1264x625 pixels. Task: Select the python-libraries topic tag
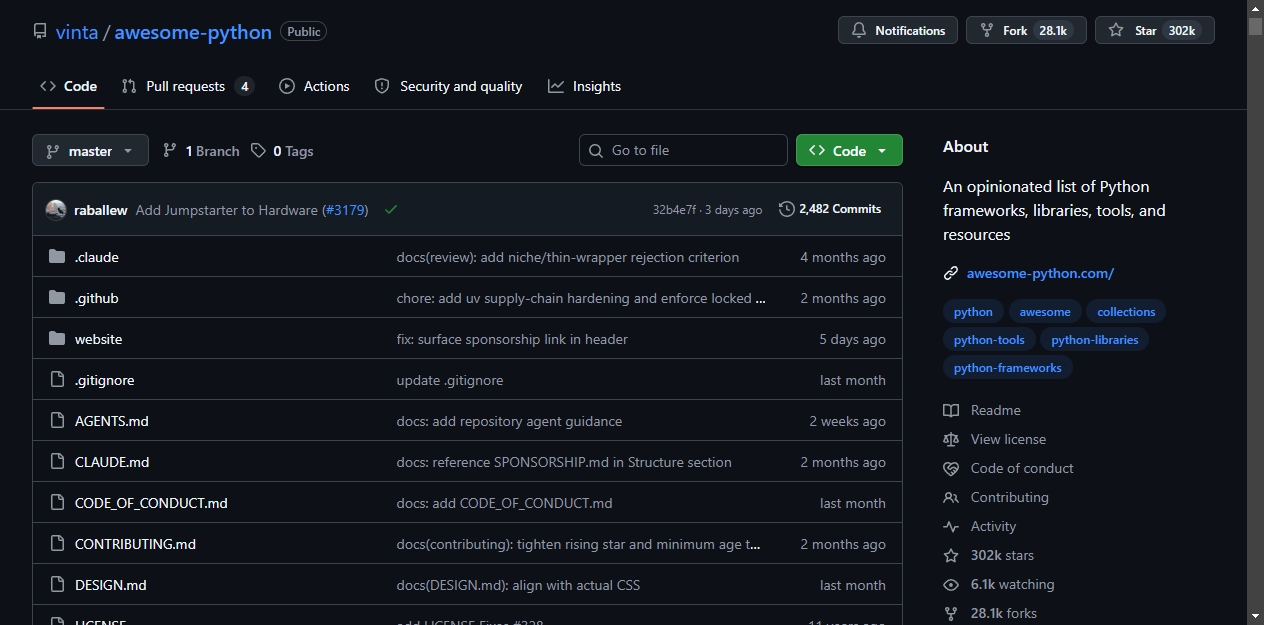pos(1095,340)
